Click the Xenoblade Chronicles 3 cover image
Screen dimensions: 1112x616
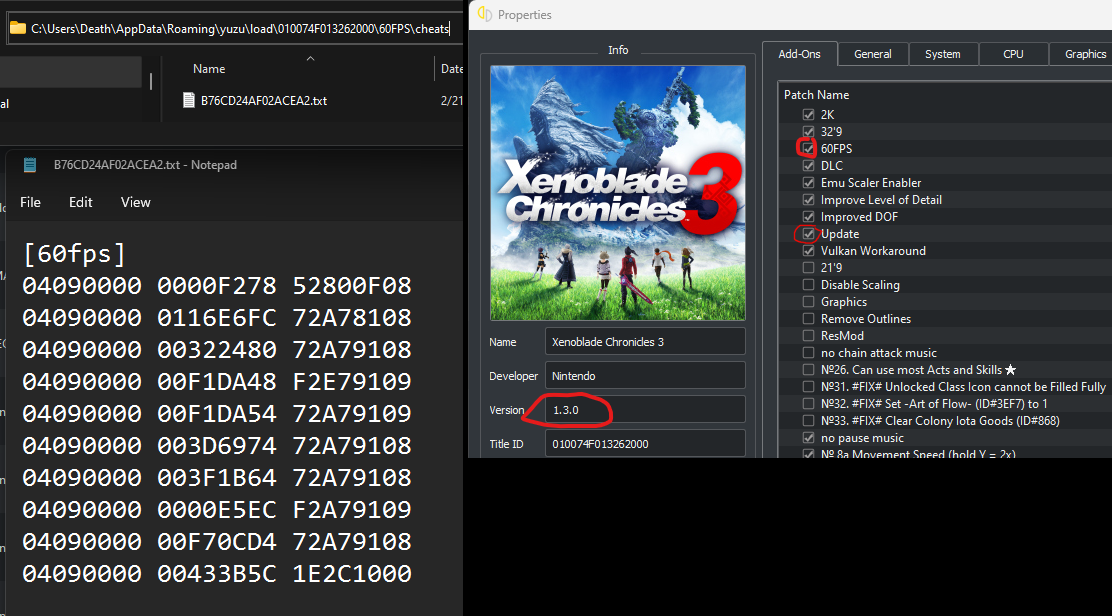[618, 193]
